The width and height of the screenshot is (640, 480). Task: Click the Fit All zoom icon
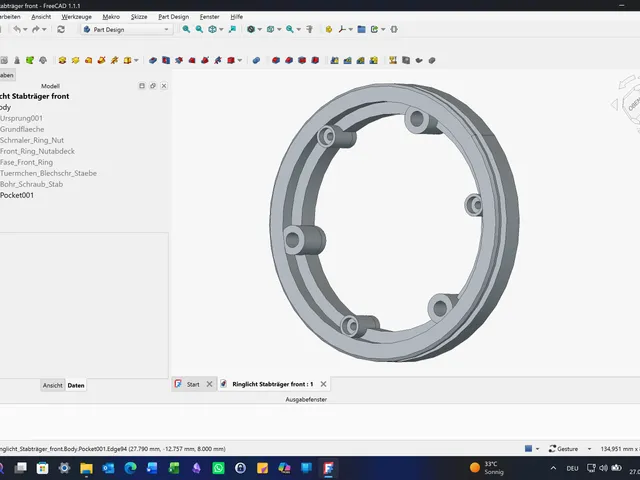point(186,29)
